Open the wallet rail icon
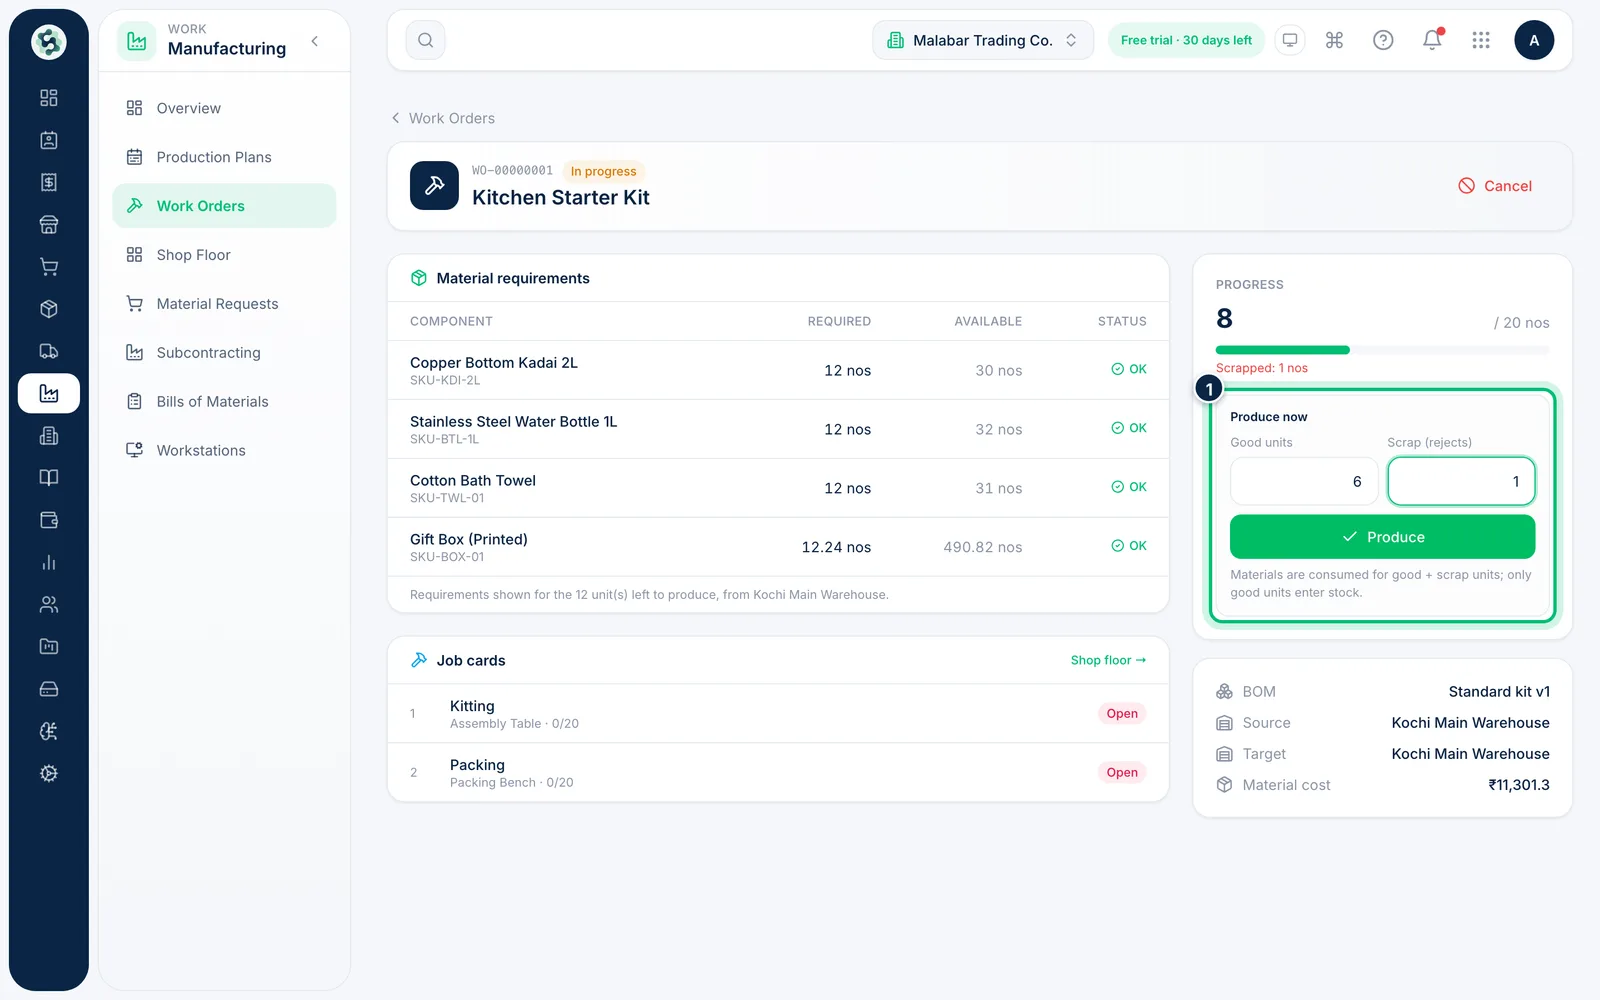The height and width of the screenshot is (1000, 1600). (x=49, y=520)
